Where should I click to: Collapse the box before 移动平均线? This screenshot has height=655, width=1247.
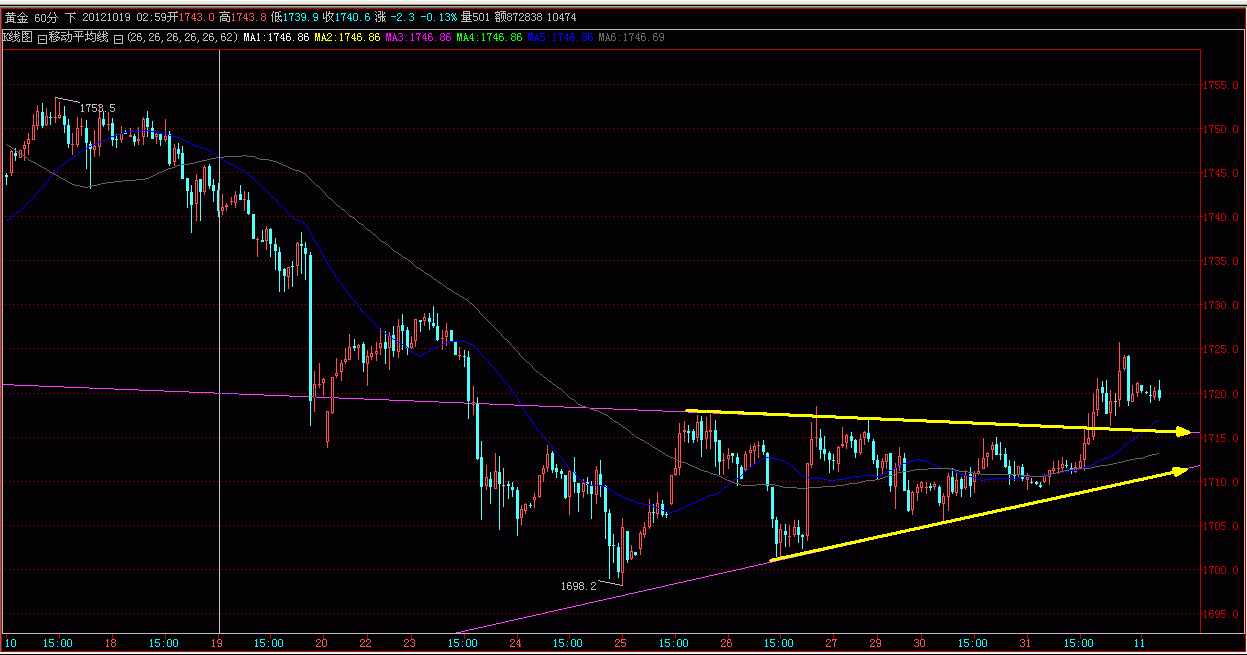click(x=42, y=38)
